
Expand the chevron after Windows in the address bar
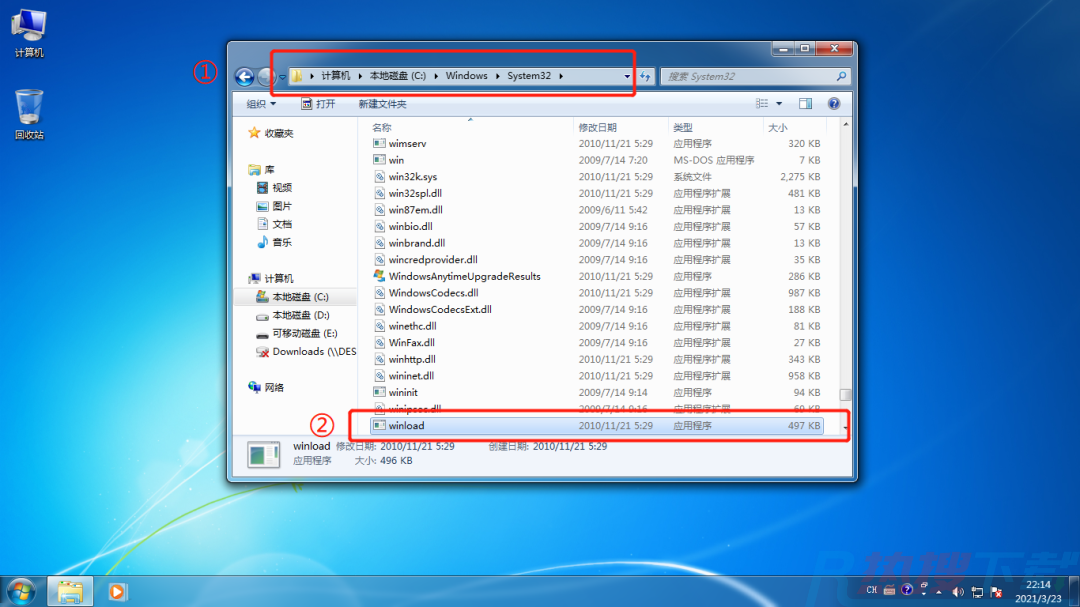497,76
